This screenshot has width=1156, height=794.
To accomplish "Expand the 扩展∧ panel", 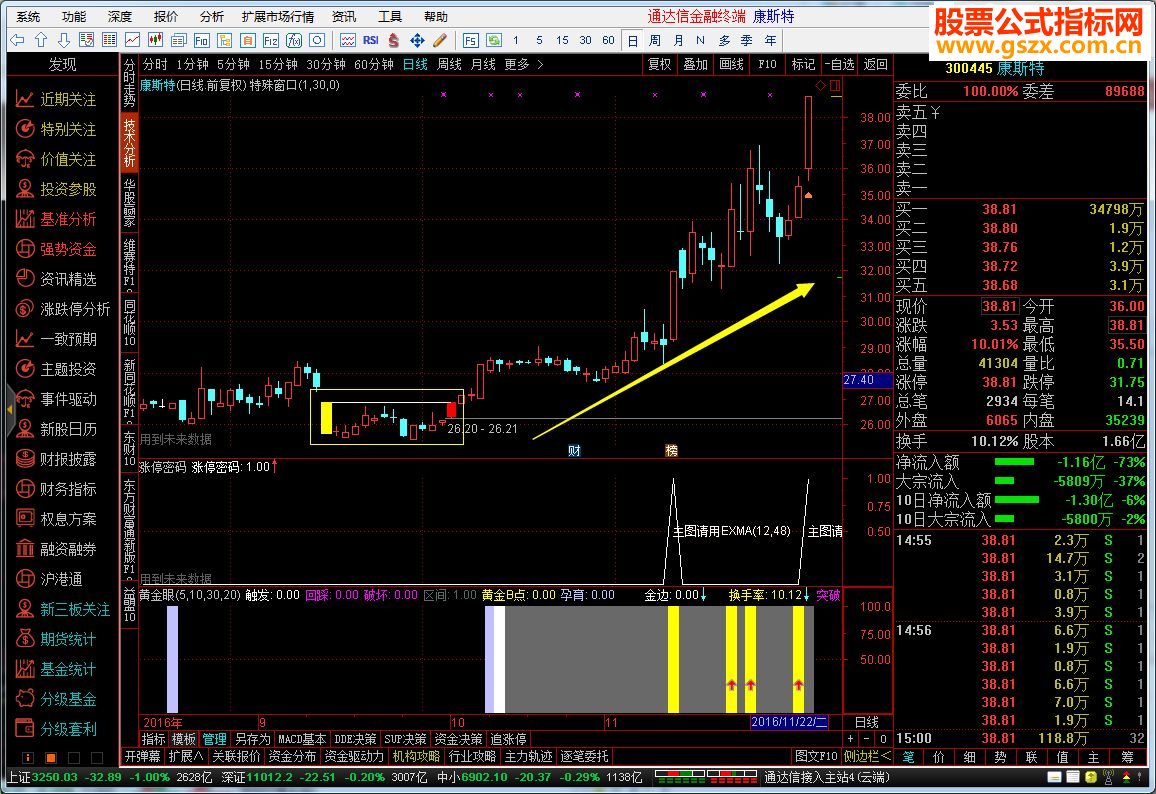I will coord(186,756).
